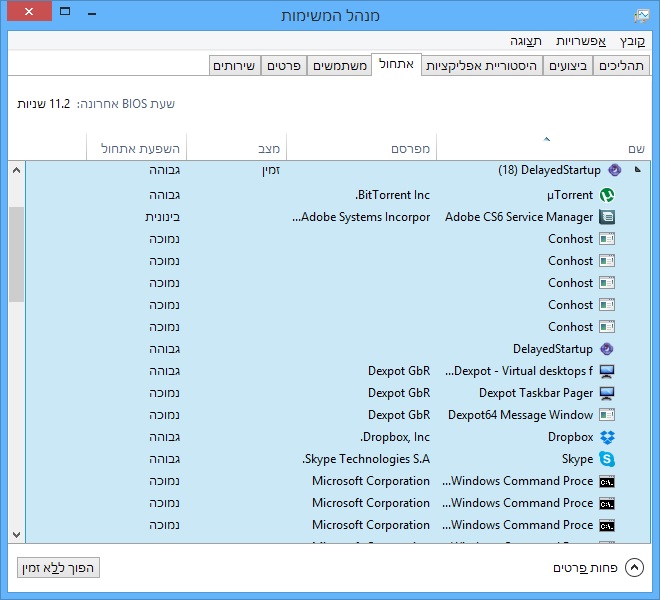Click the Dexpot Taskbar Pager icon

pos(607,393)
